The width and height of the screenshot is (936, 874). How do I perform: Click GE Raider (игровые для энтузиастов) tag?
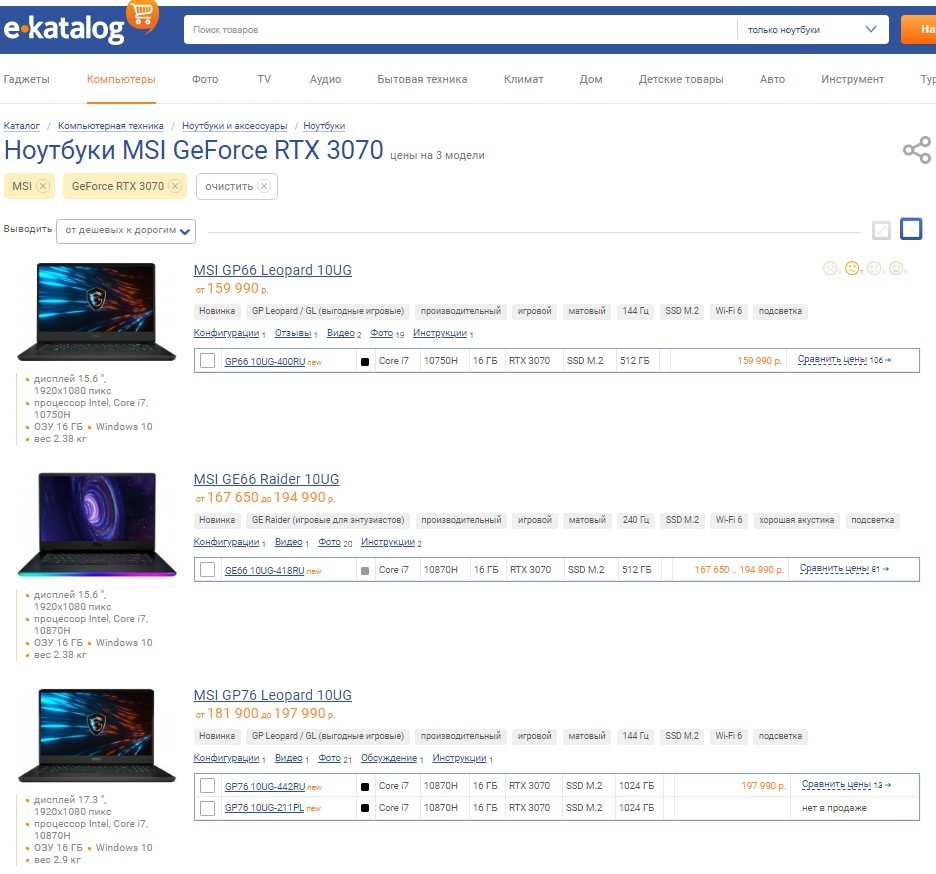[x=328, y=520]
